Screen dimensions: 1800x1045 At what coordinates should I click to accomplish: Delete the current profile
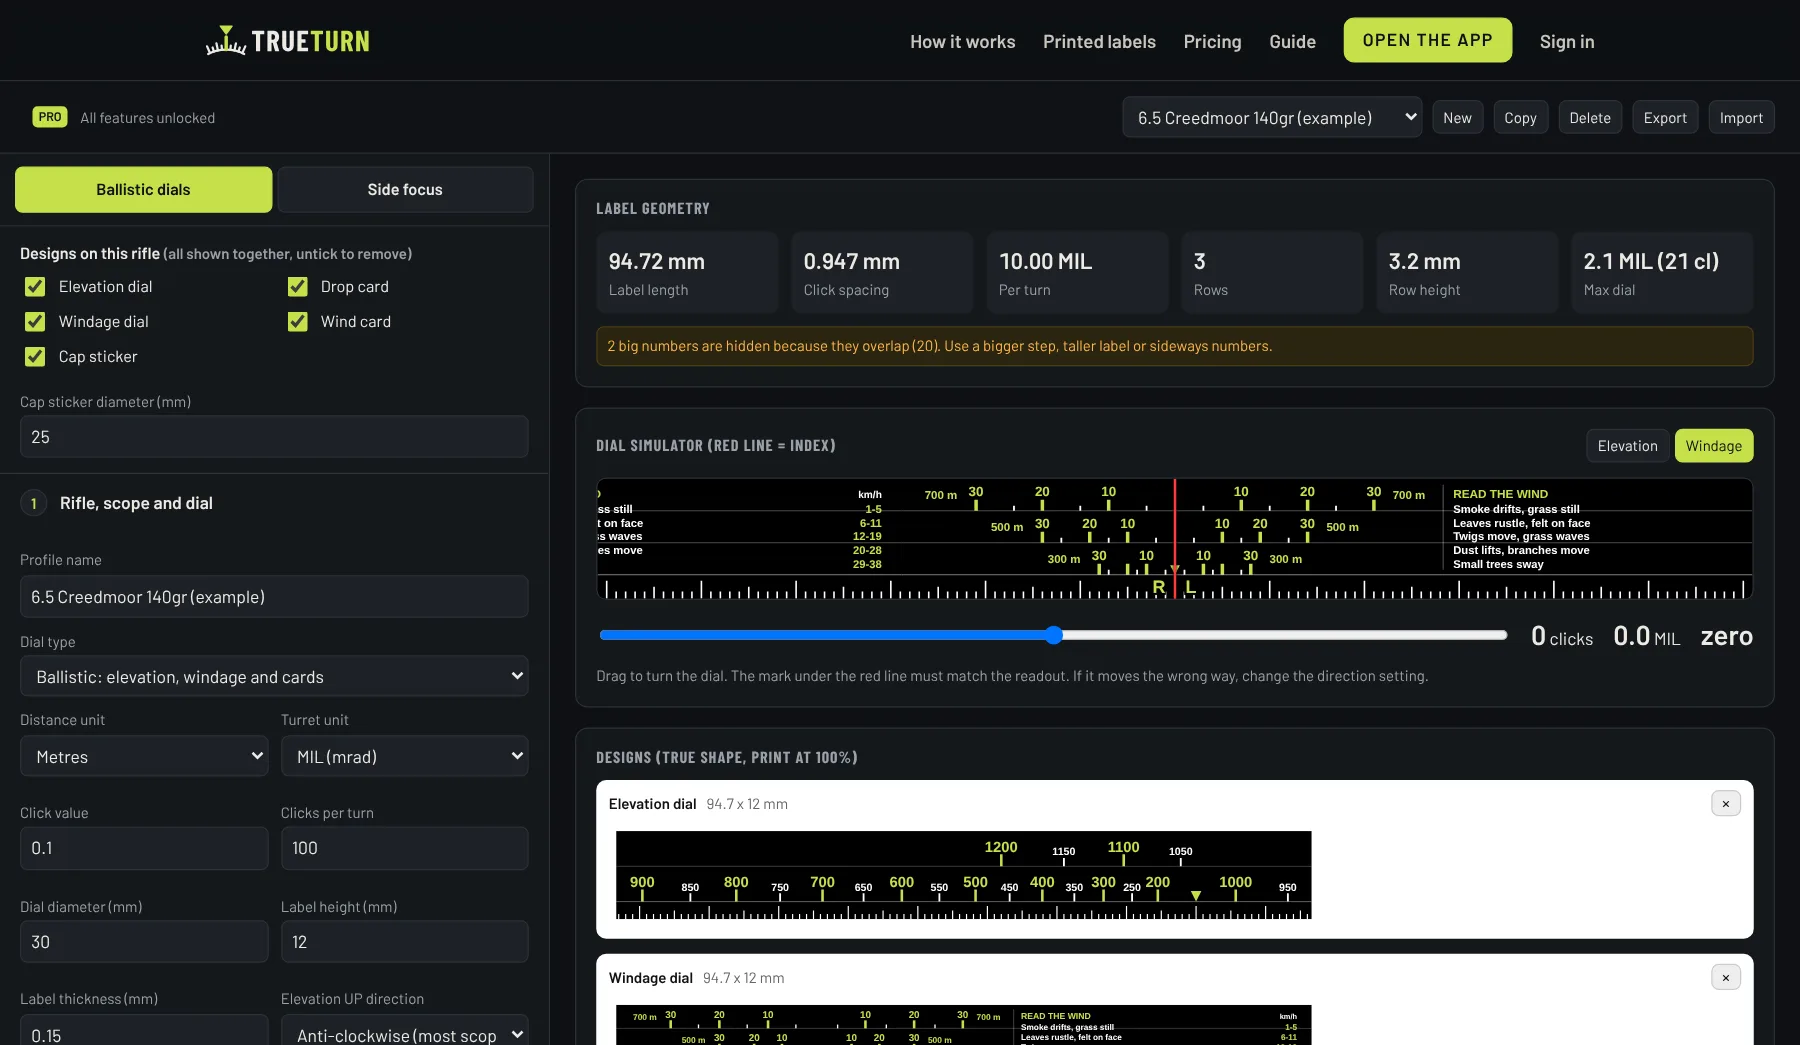point(1590,117)
